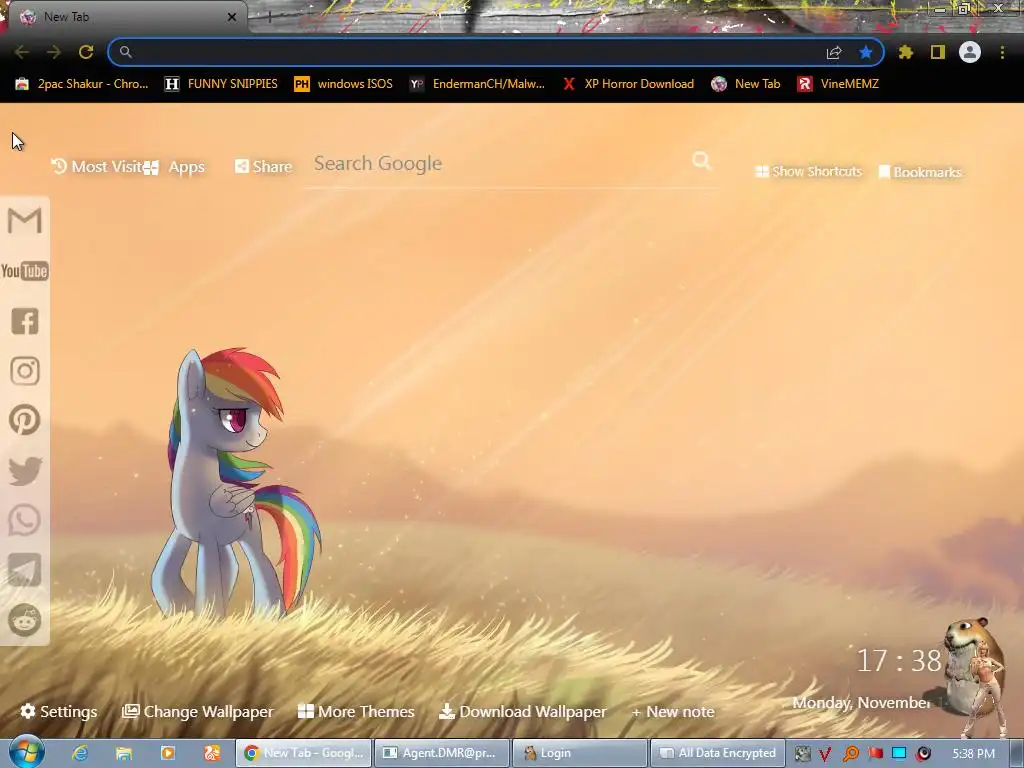Screen dimensions: 1024x768
Task: Click Download Wallpaper
Action: pos(523,711)
